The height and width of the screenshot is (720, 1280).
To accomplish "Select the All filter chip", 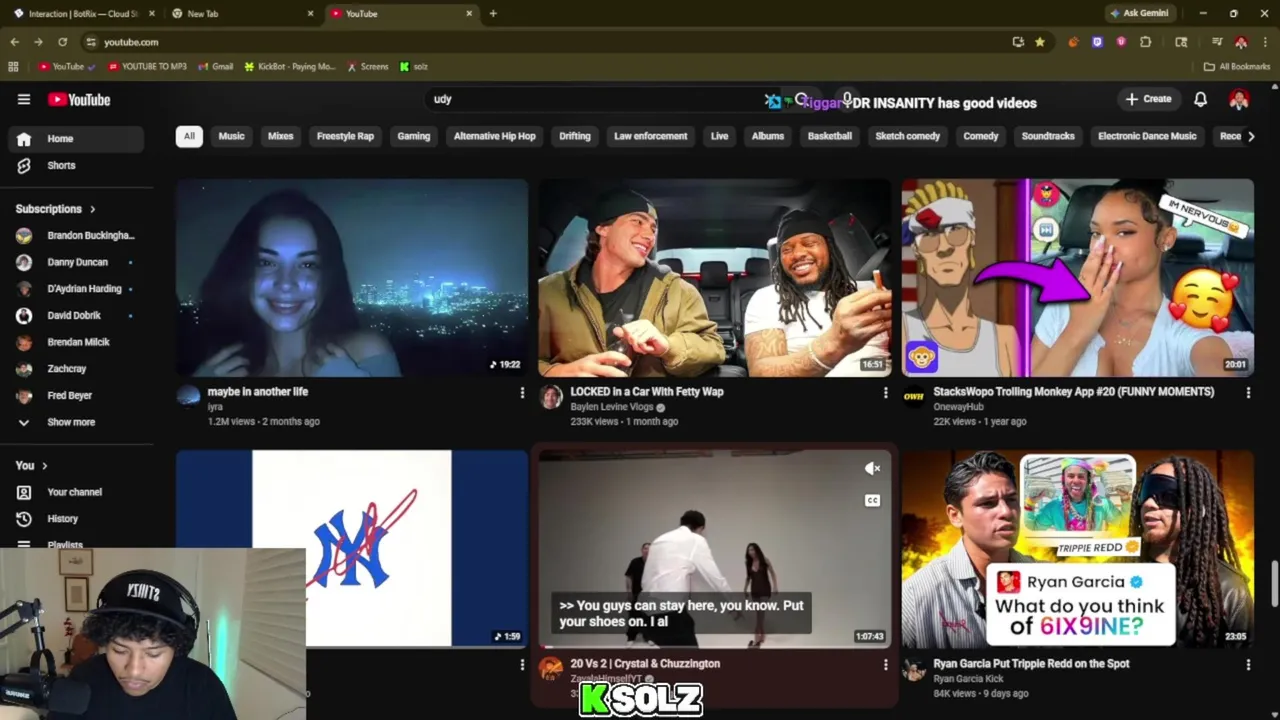I will tap(189, 136).
